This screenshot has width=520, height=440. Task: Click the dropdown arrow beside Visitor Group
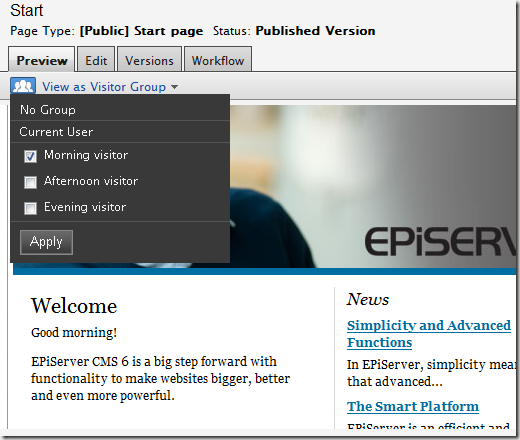coord(174,87)
